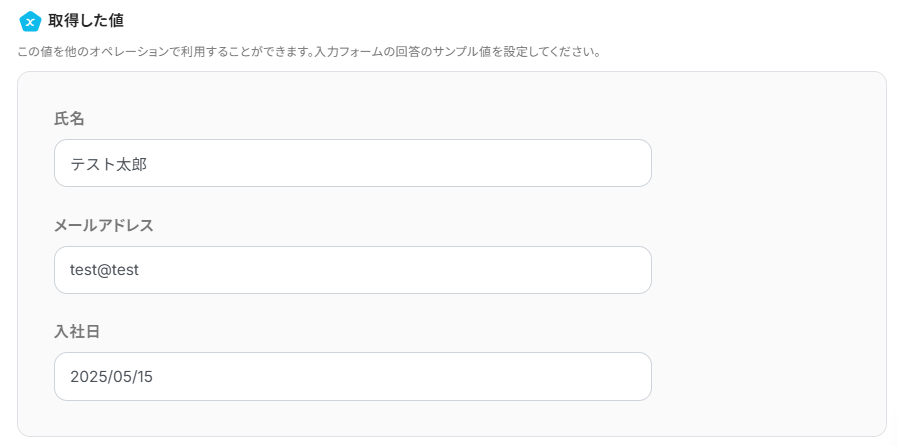Click the 2025/05/15 date value

coord(111,376)
